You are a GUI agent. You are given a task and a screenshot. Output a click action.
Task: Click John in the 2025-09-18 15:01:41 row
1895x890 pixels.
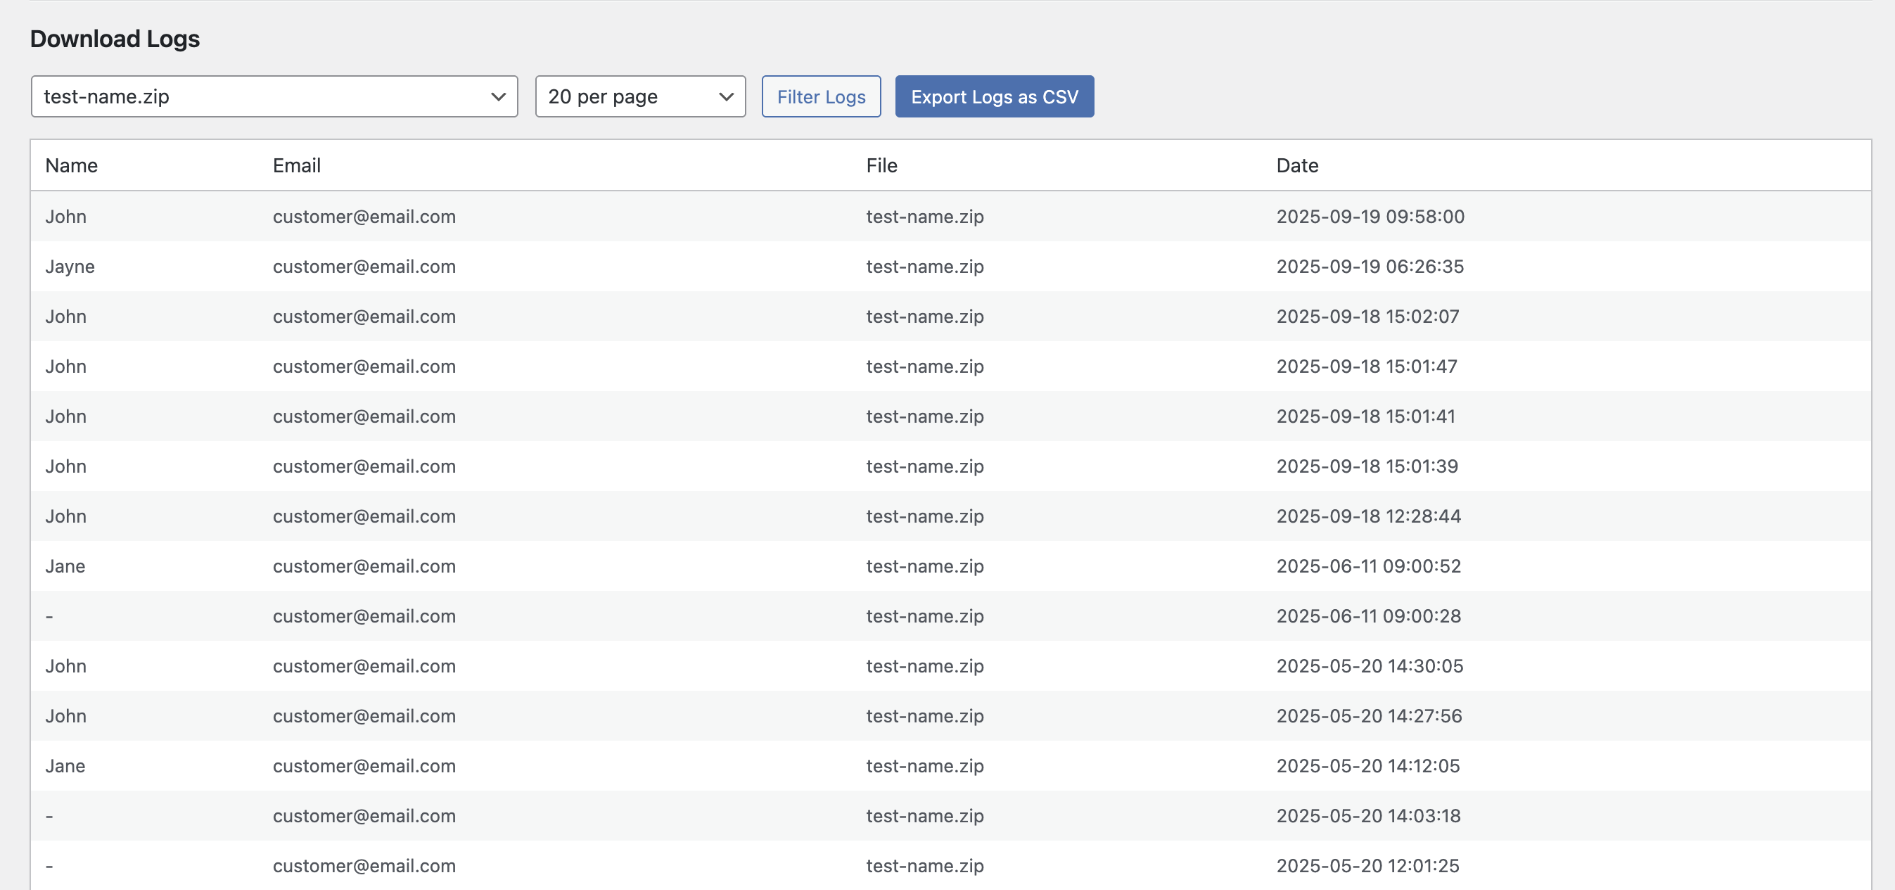(x=66, y=417)
